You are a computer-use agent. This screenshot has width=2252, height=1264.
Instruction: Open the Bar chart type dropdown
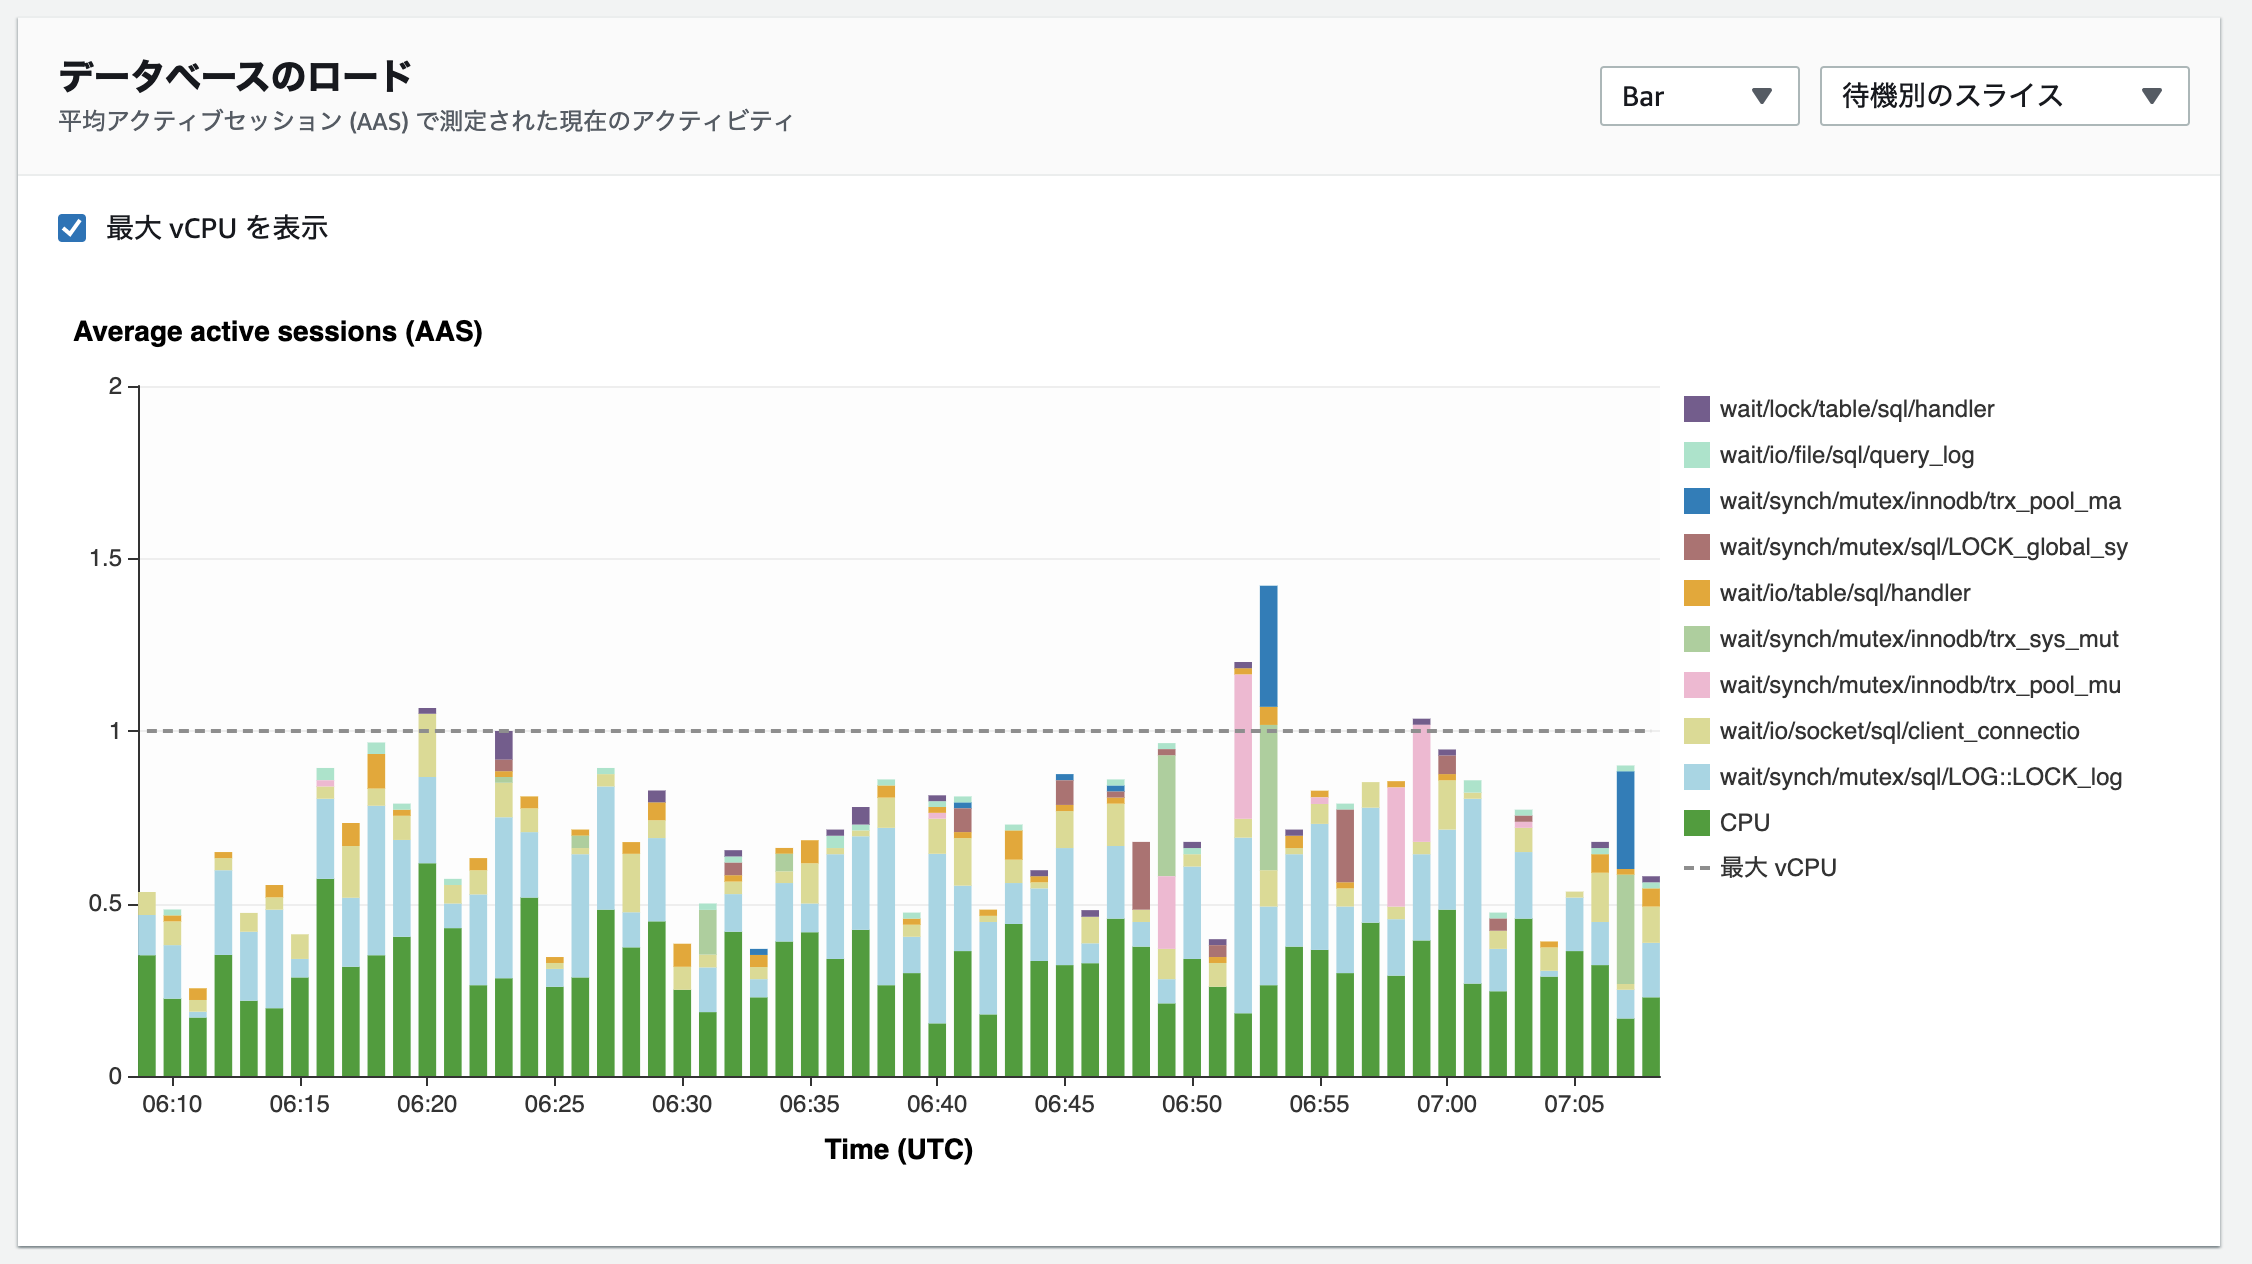(x=1698, y=96)
